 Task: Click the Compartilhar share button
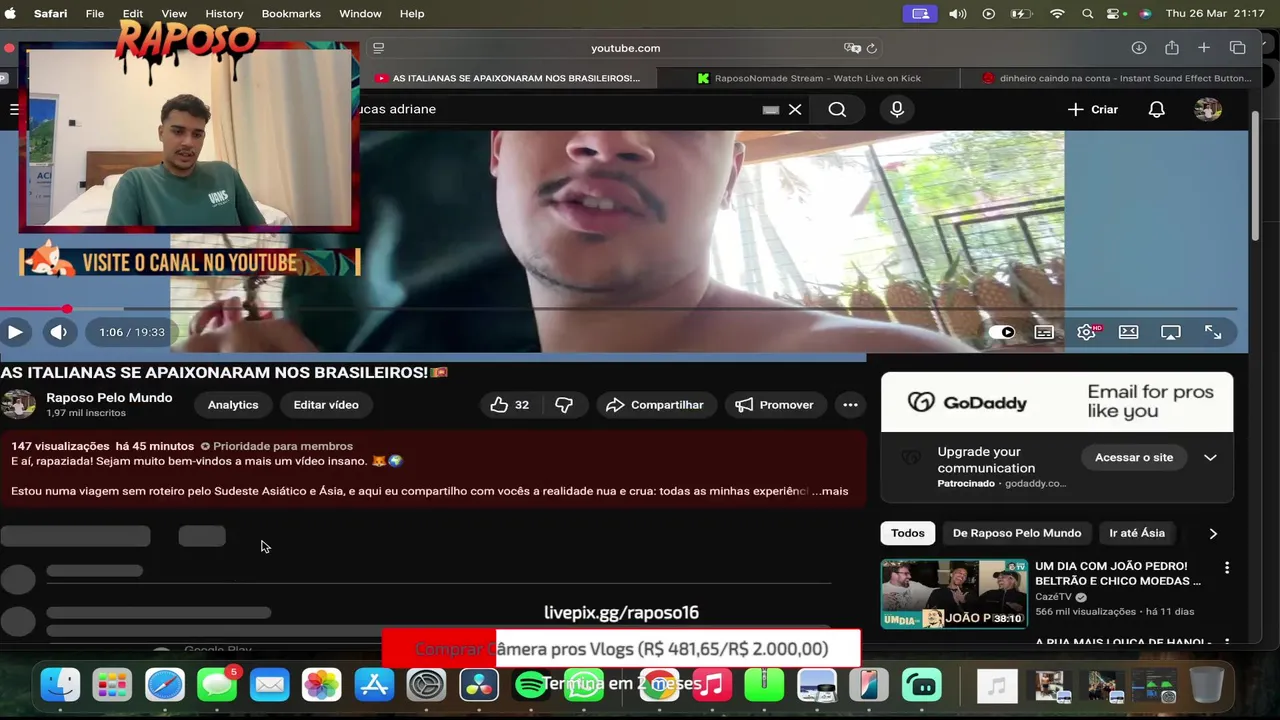tap(657, 405)
